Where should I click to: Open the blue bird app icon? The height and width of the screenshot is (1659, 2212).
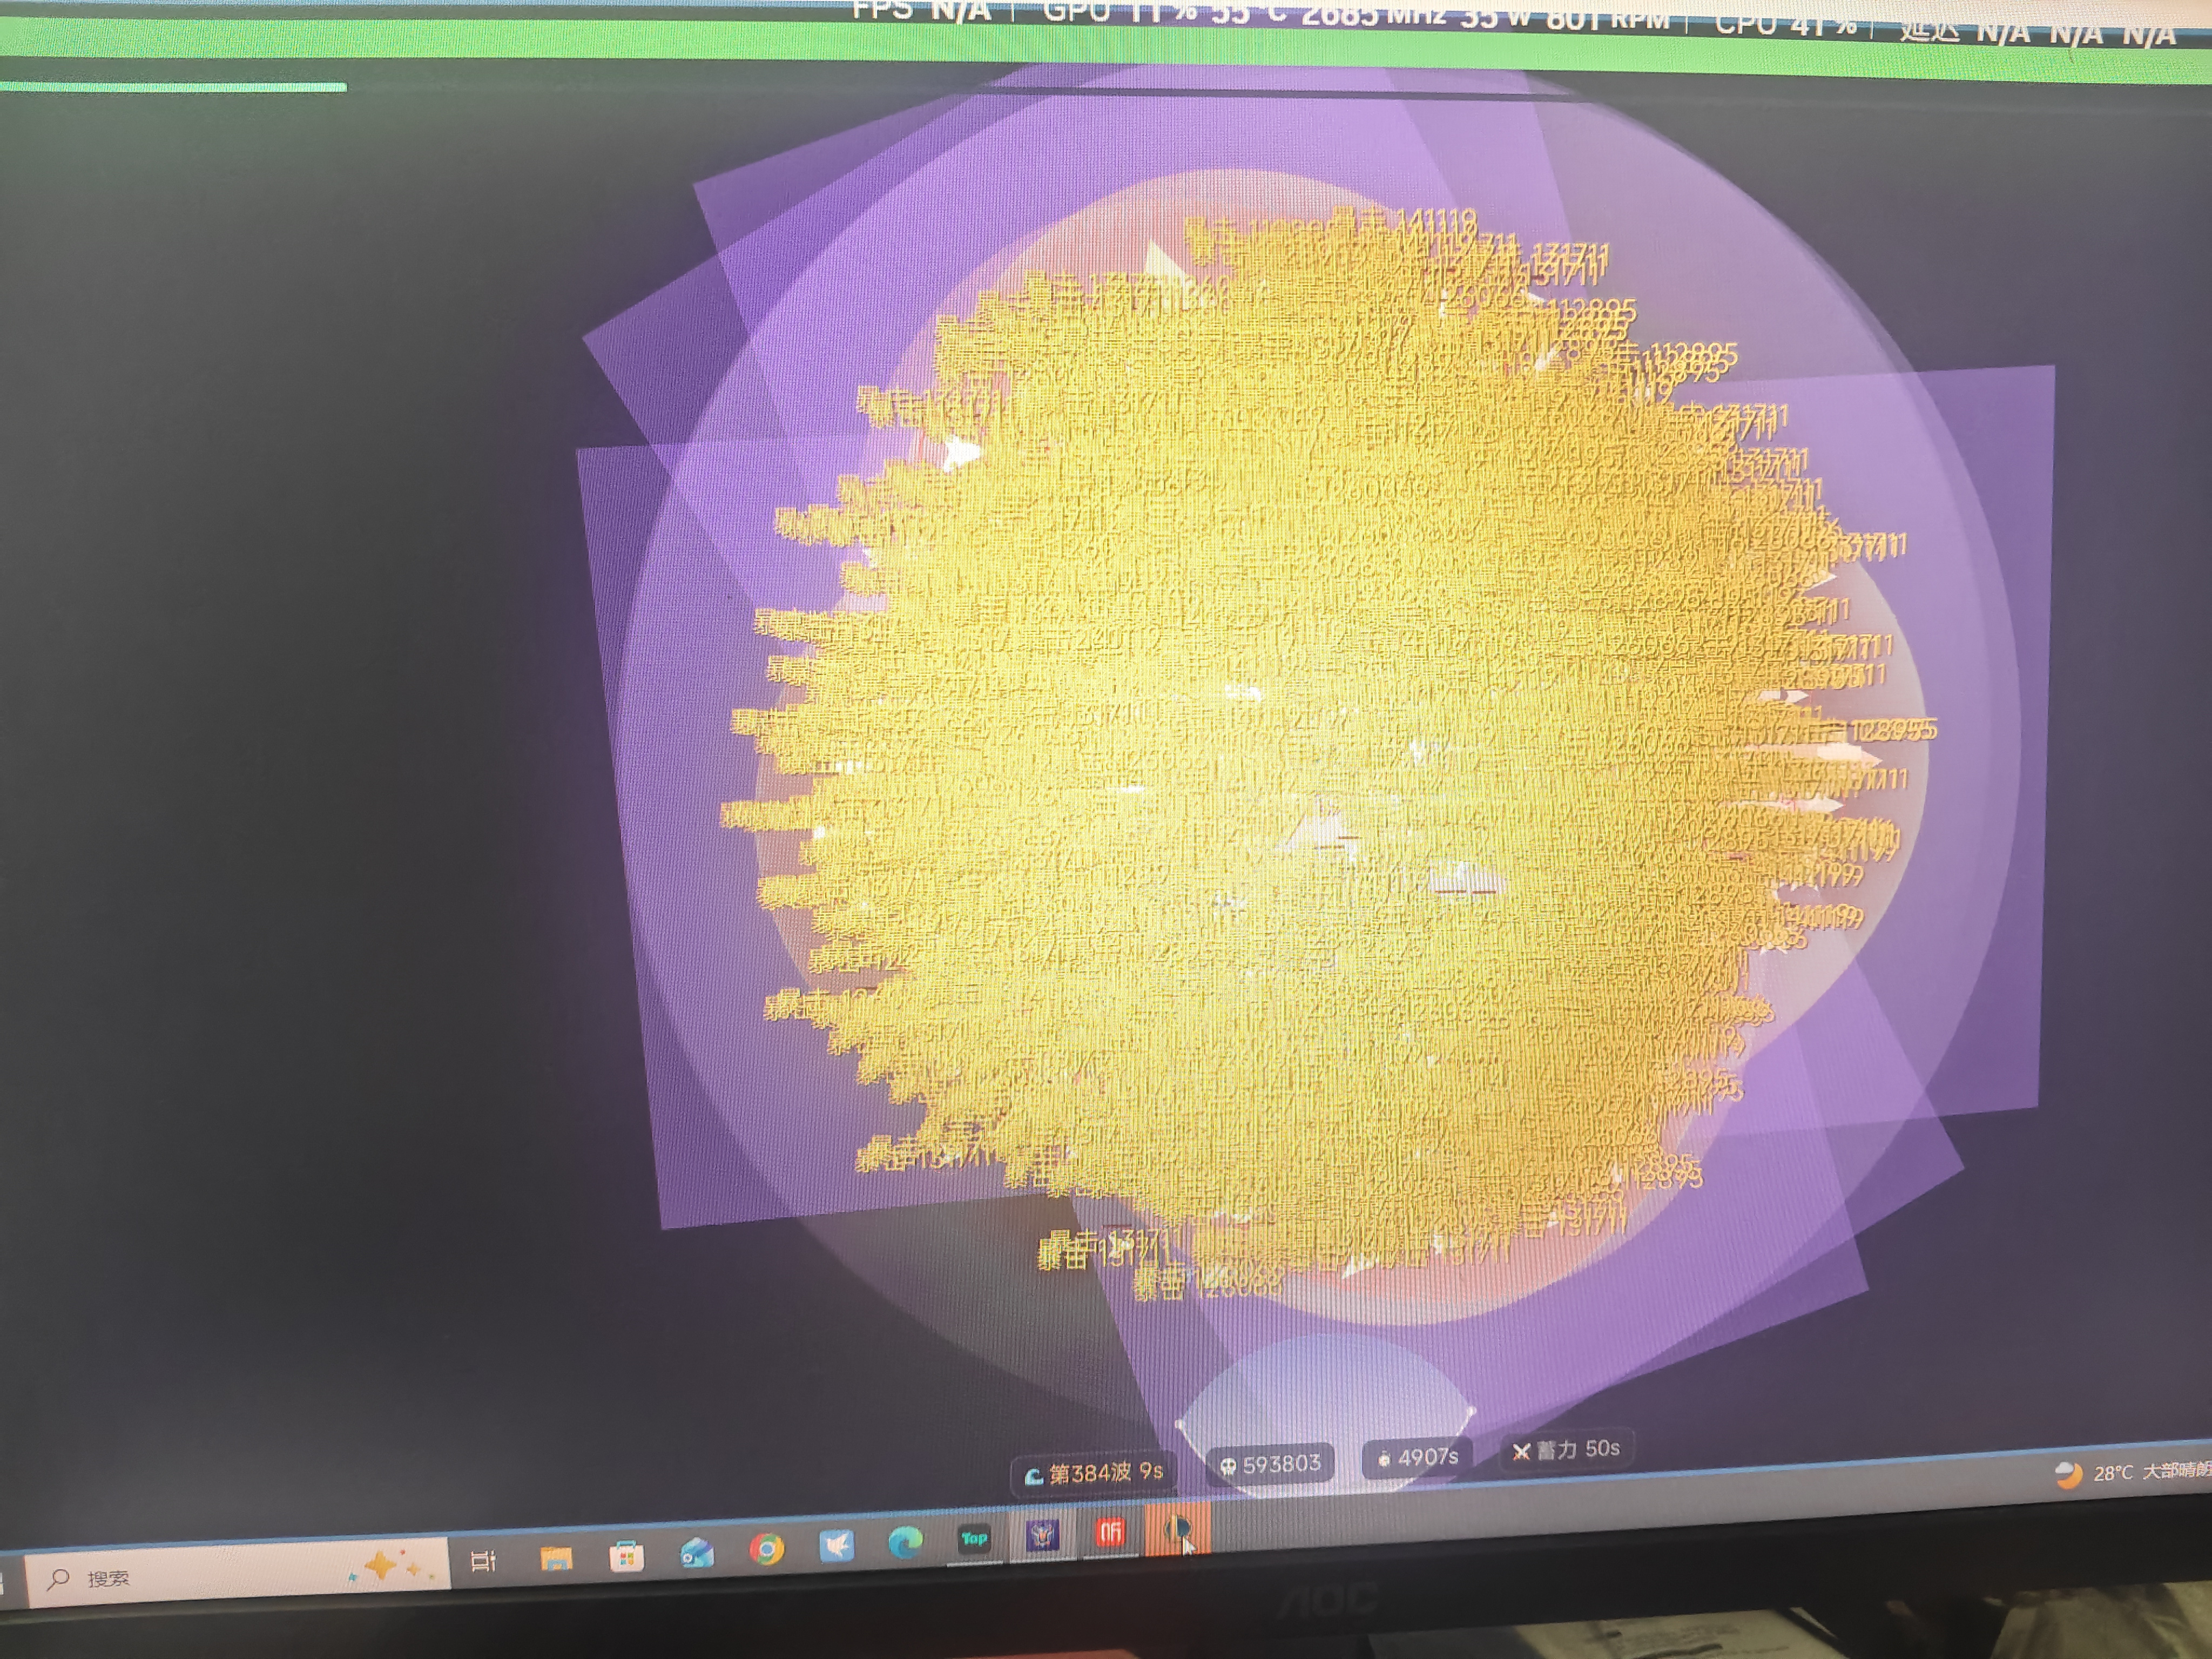point(836,1547)
